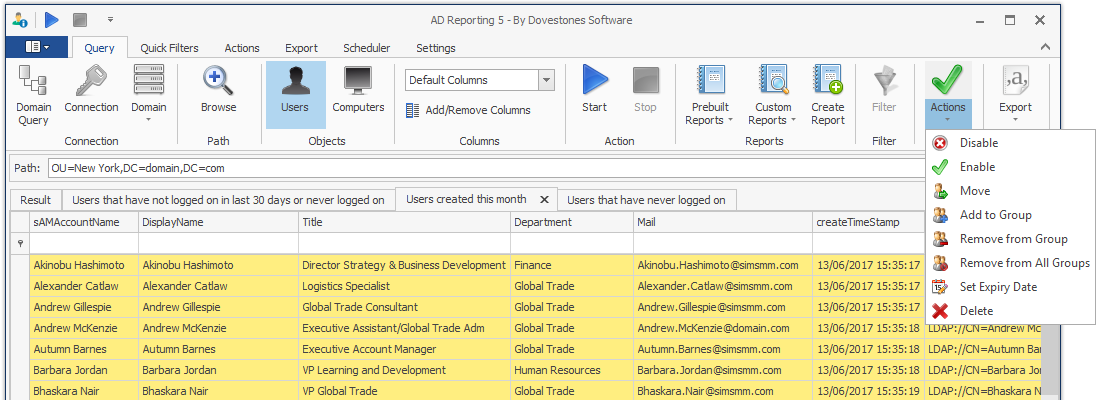Expand the Prebuilt Reports dropdown
The height and width of the screenshot is (400, 1101).
tap(710, 94)
